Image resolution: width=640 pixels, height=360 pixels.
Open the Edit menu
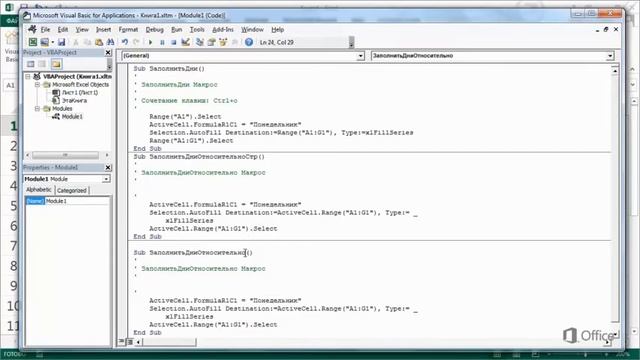63,29
